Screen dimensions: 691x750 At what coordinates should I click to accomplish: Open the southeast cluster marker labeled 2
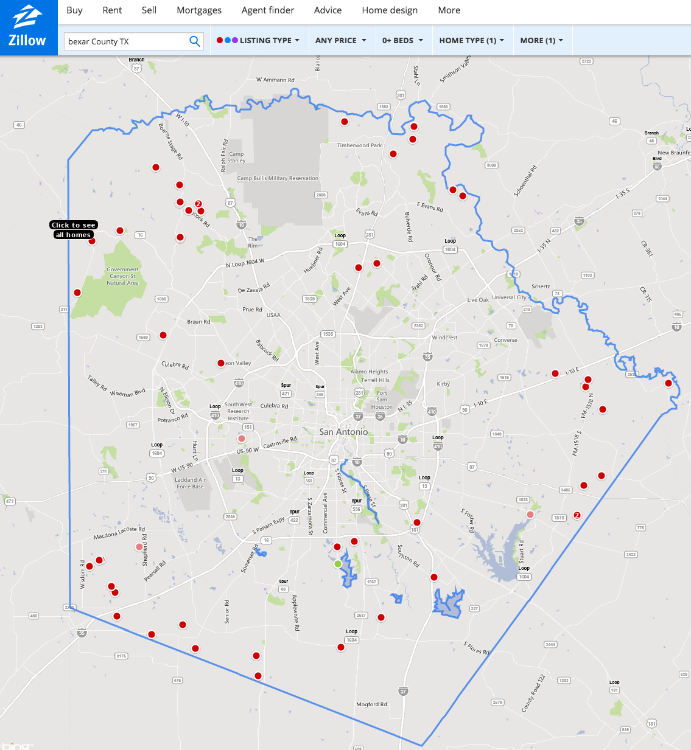click(x=576, y=516)
